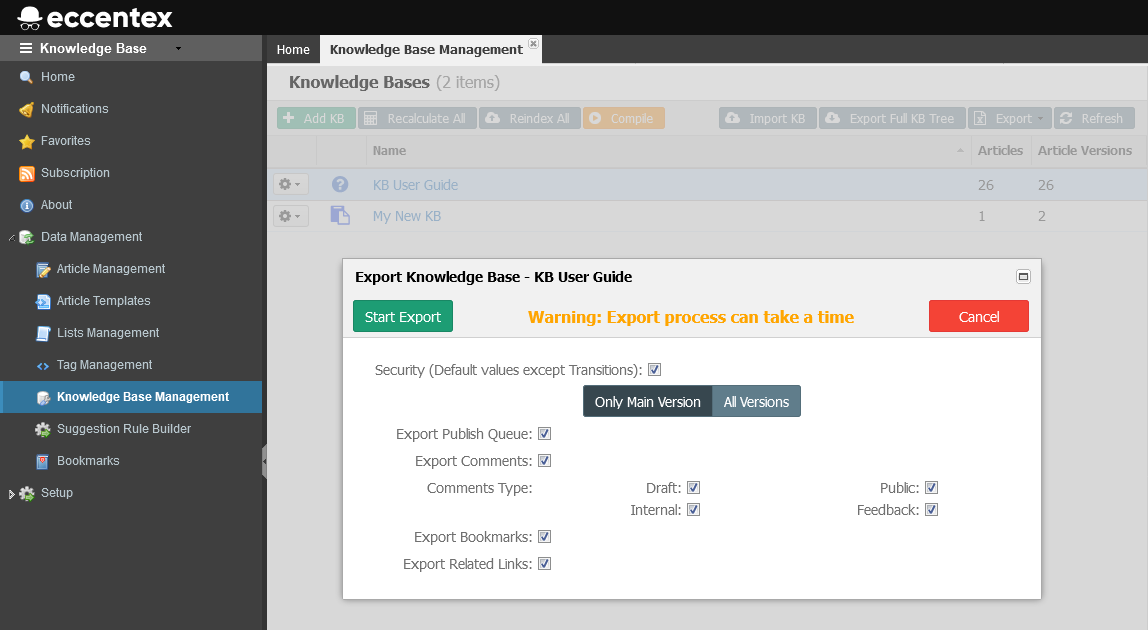Click the Lists Management icon
Image resolution: width=1148 pixels, height=630 pixels.
click(x=43, y=333)
